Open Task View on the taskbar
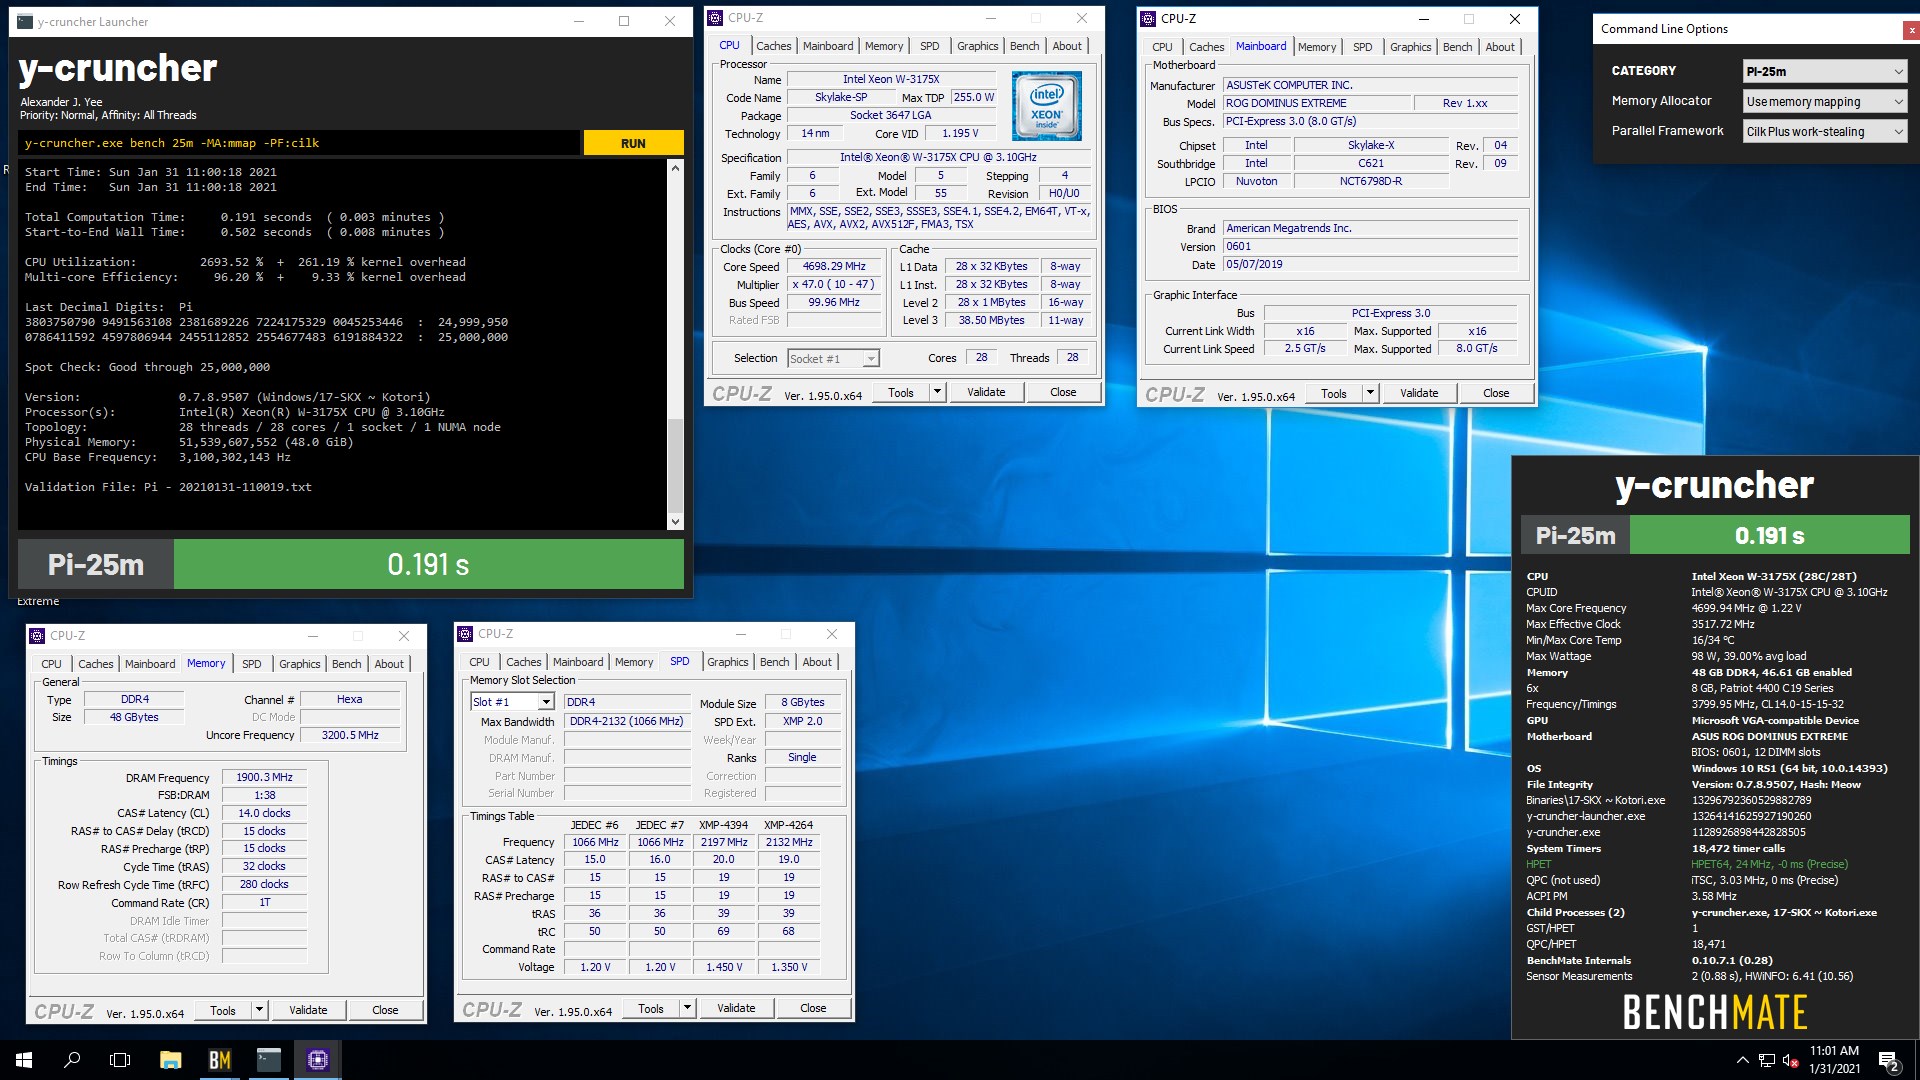This screenshot has width=1920, height=1080. click(x=120, y=1060)
